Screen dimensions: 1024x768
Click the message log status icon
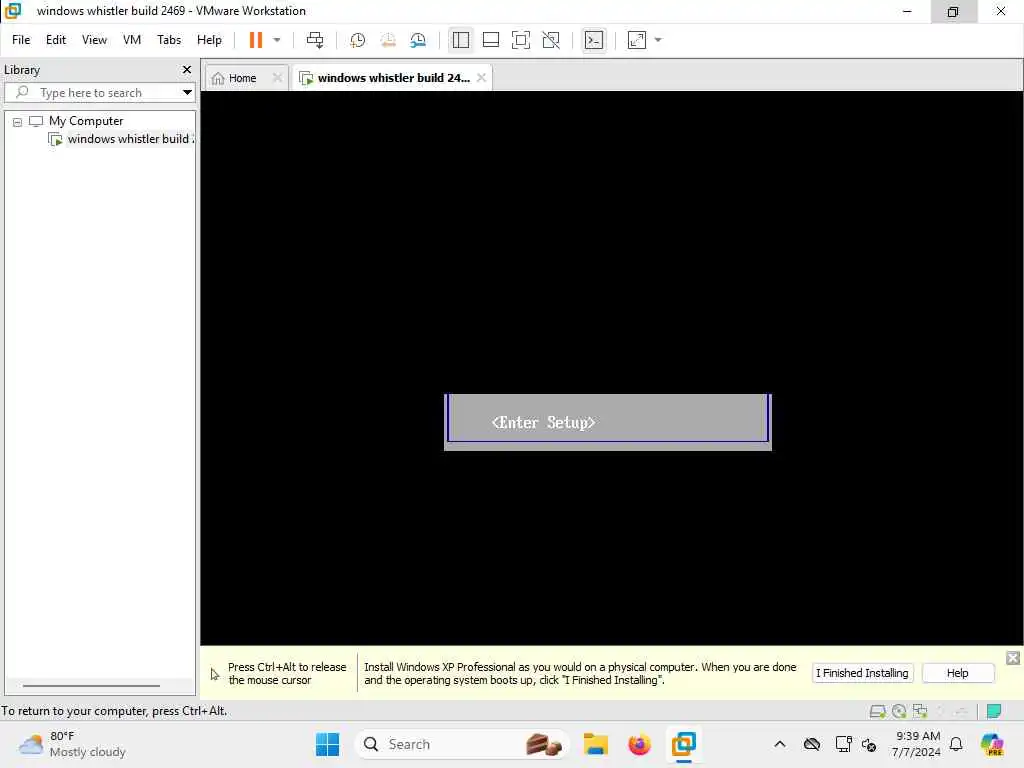pyautogui.click(x=994, y=711)
